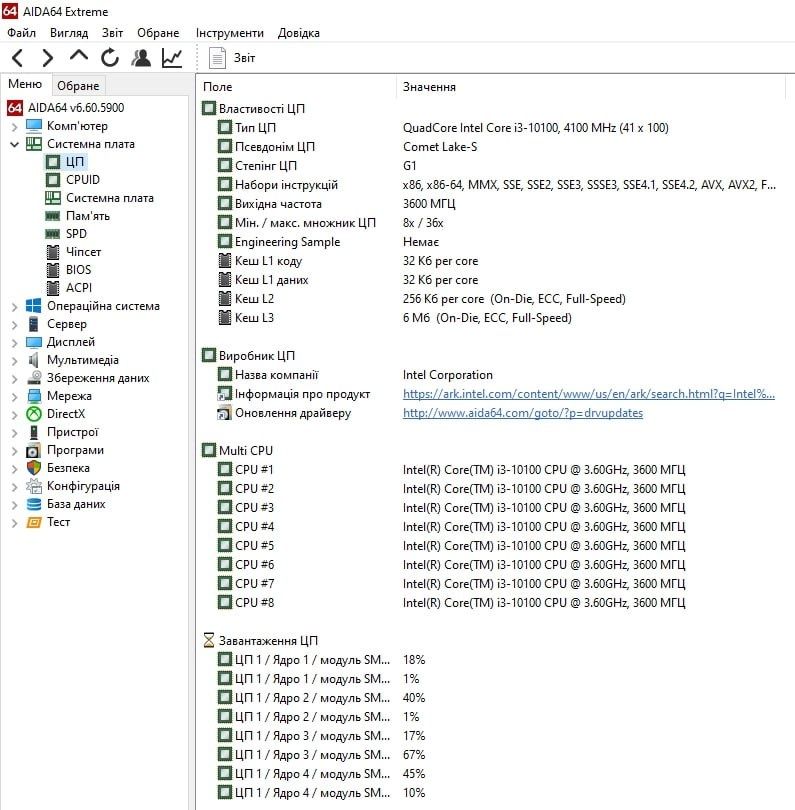Expand the Операційна система node
Screen dimensions: 795x810
pos(14,307)
